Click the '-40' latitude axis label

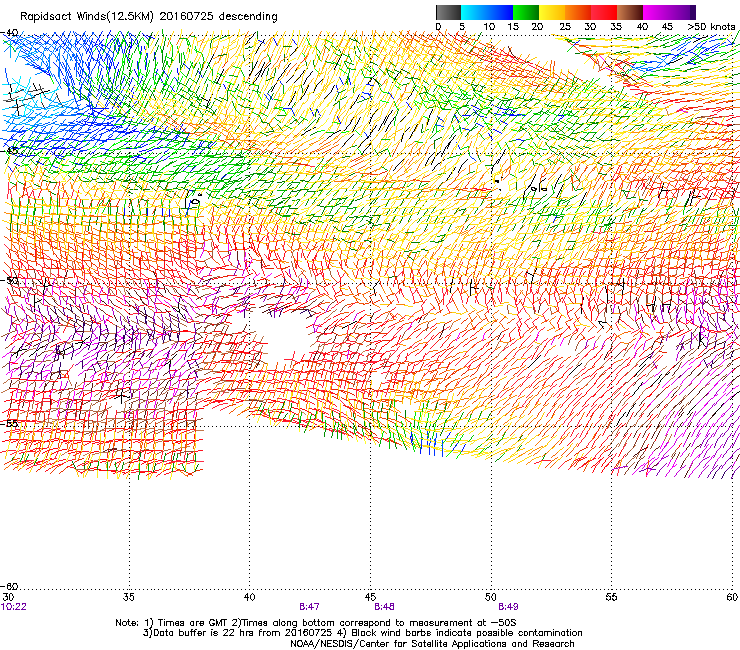9,33
